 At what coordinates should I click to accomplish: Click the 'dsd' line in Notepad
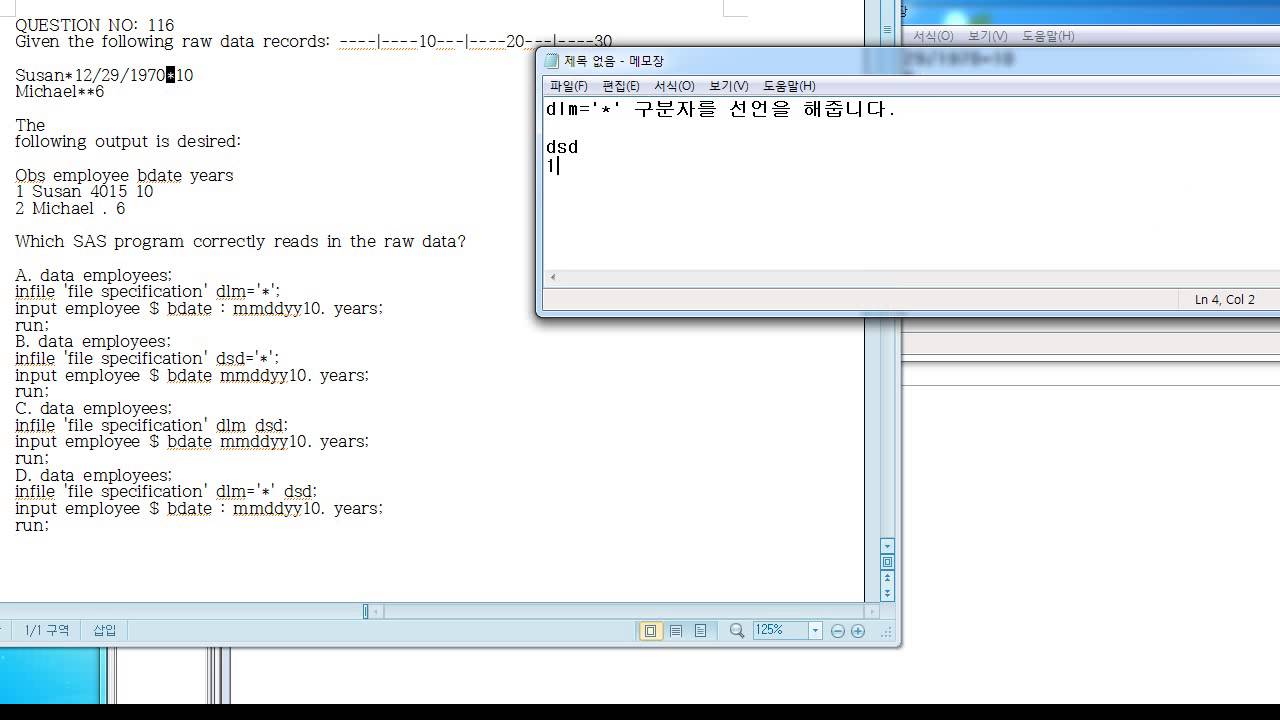click(562, 147)
